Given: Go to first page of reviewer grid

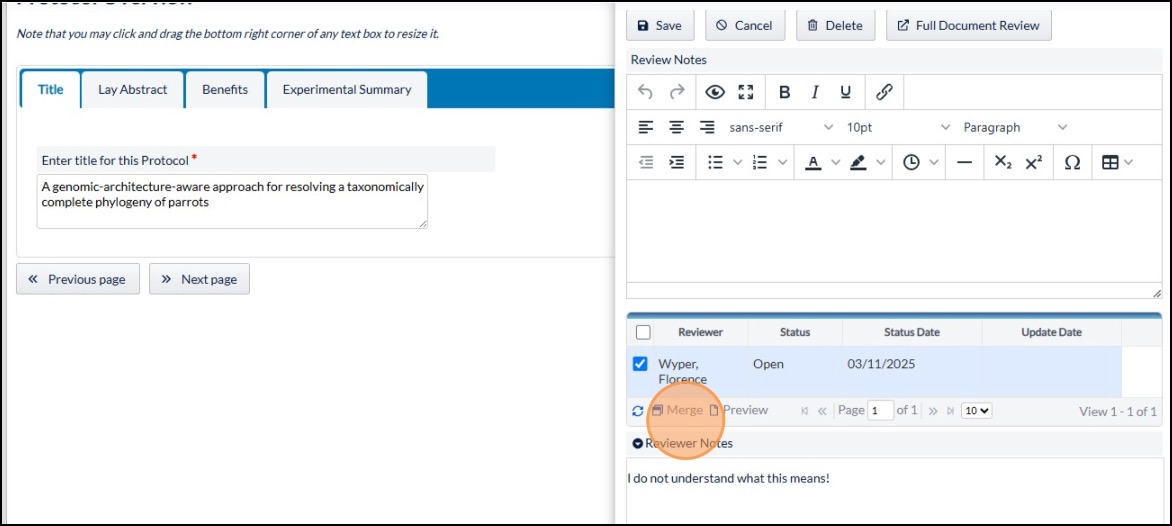Looking at the screenshot, I should pyautogui.click(x=804, y=410).
